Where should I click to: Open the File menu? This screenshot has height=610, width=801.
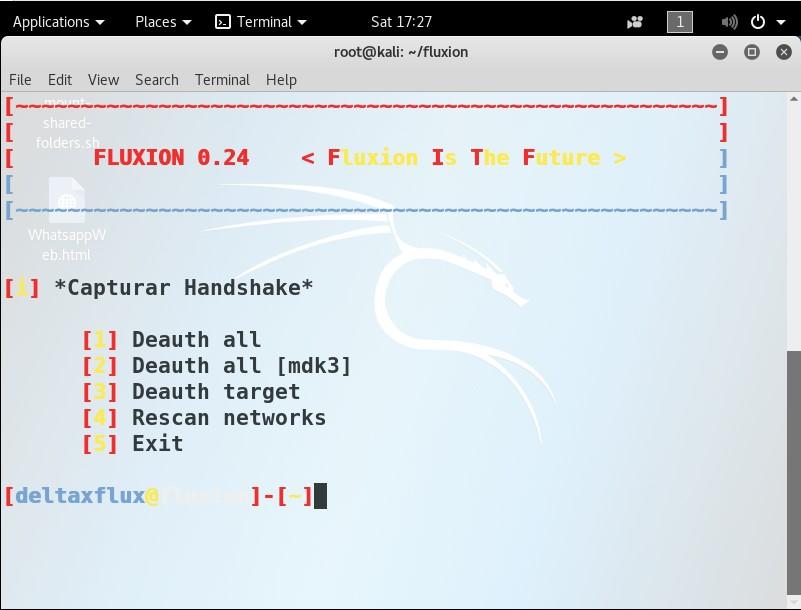click(x=20, y=80)
